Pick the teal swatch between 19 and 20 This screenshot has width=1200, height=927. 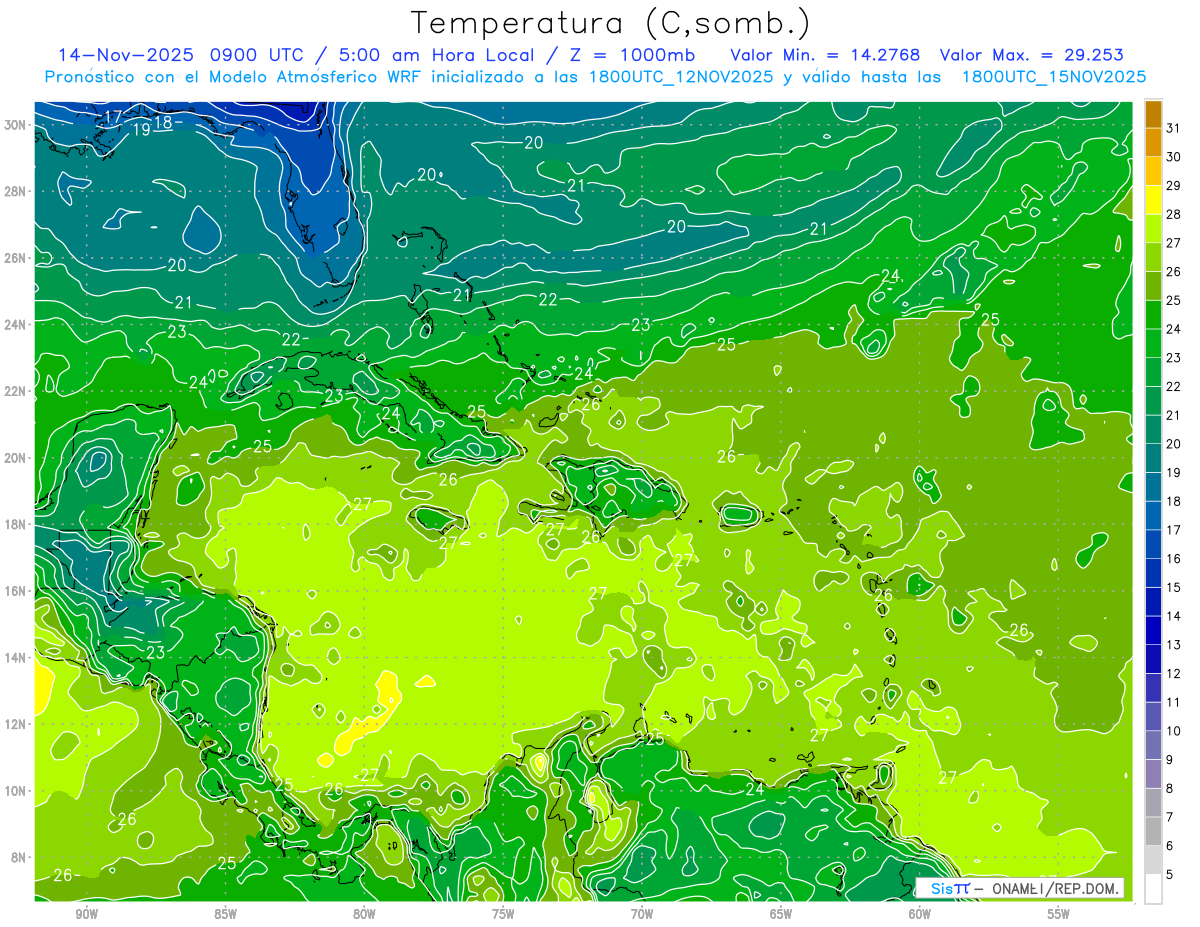[x=1153, y=458]
